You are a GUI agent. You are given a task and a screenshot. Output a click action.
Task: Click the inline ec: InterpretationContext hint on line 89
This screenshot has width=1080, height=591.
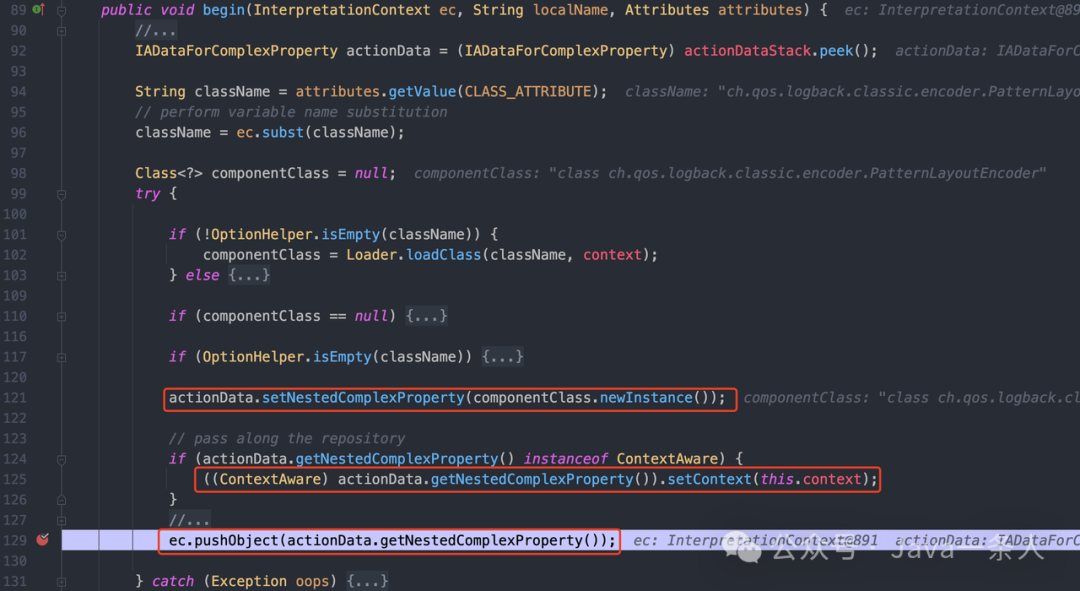tap(962, 10)
